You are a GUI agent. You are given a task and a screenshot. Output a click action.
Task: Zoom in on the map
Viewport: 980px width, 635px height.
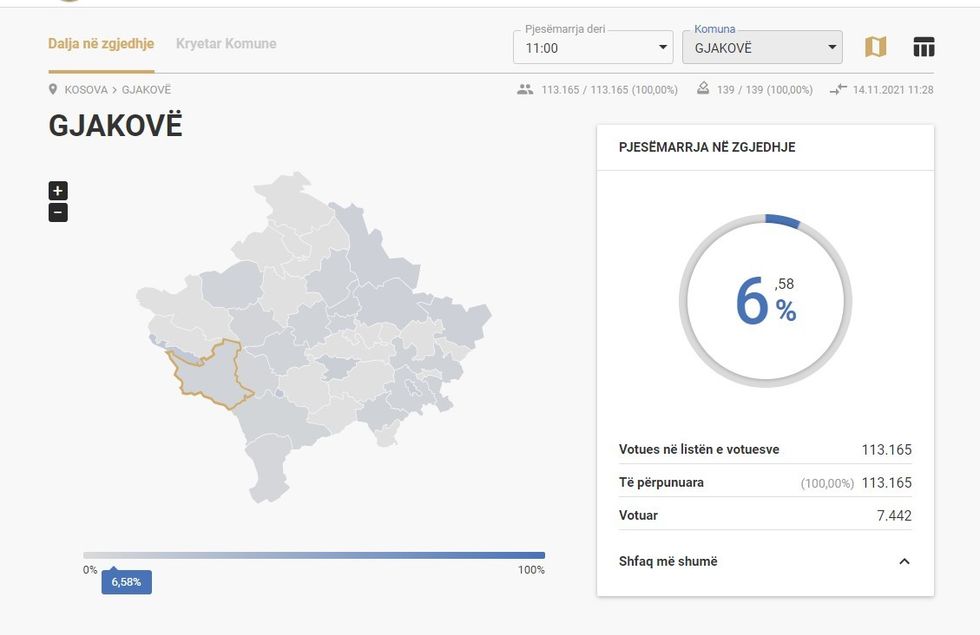click(x=58, y=191)
